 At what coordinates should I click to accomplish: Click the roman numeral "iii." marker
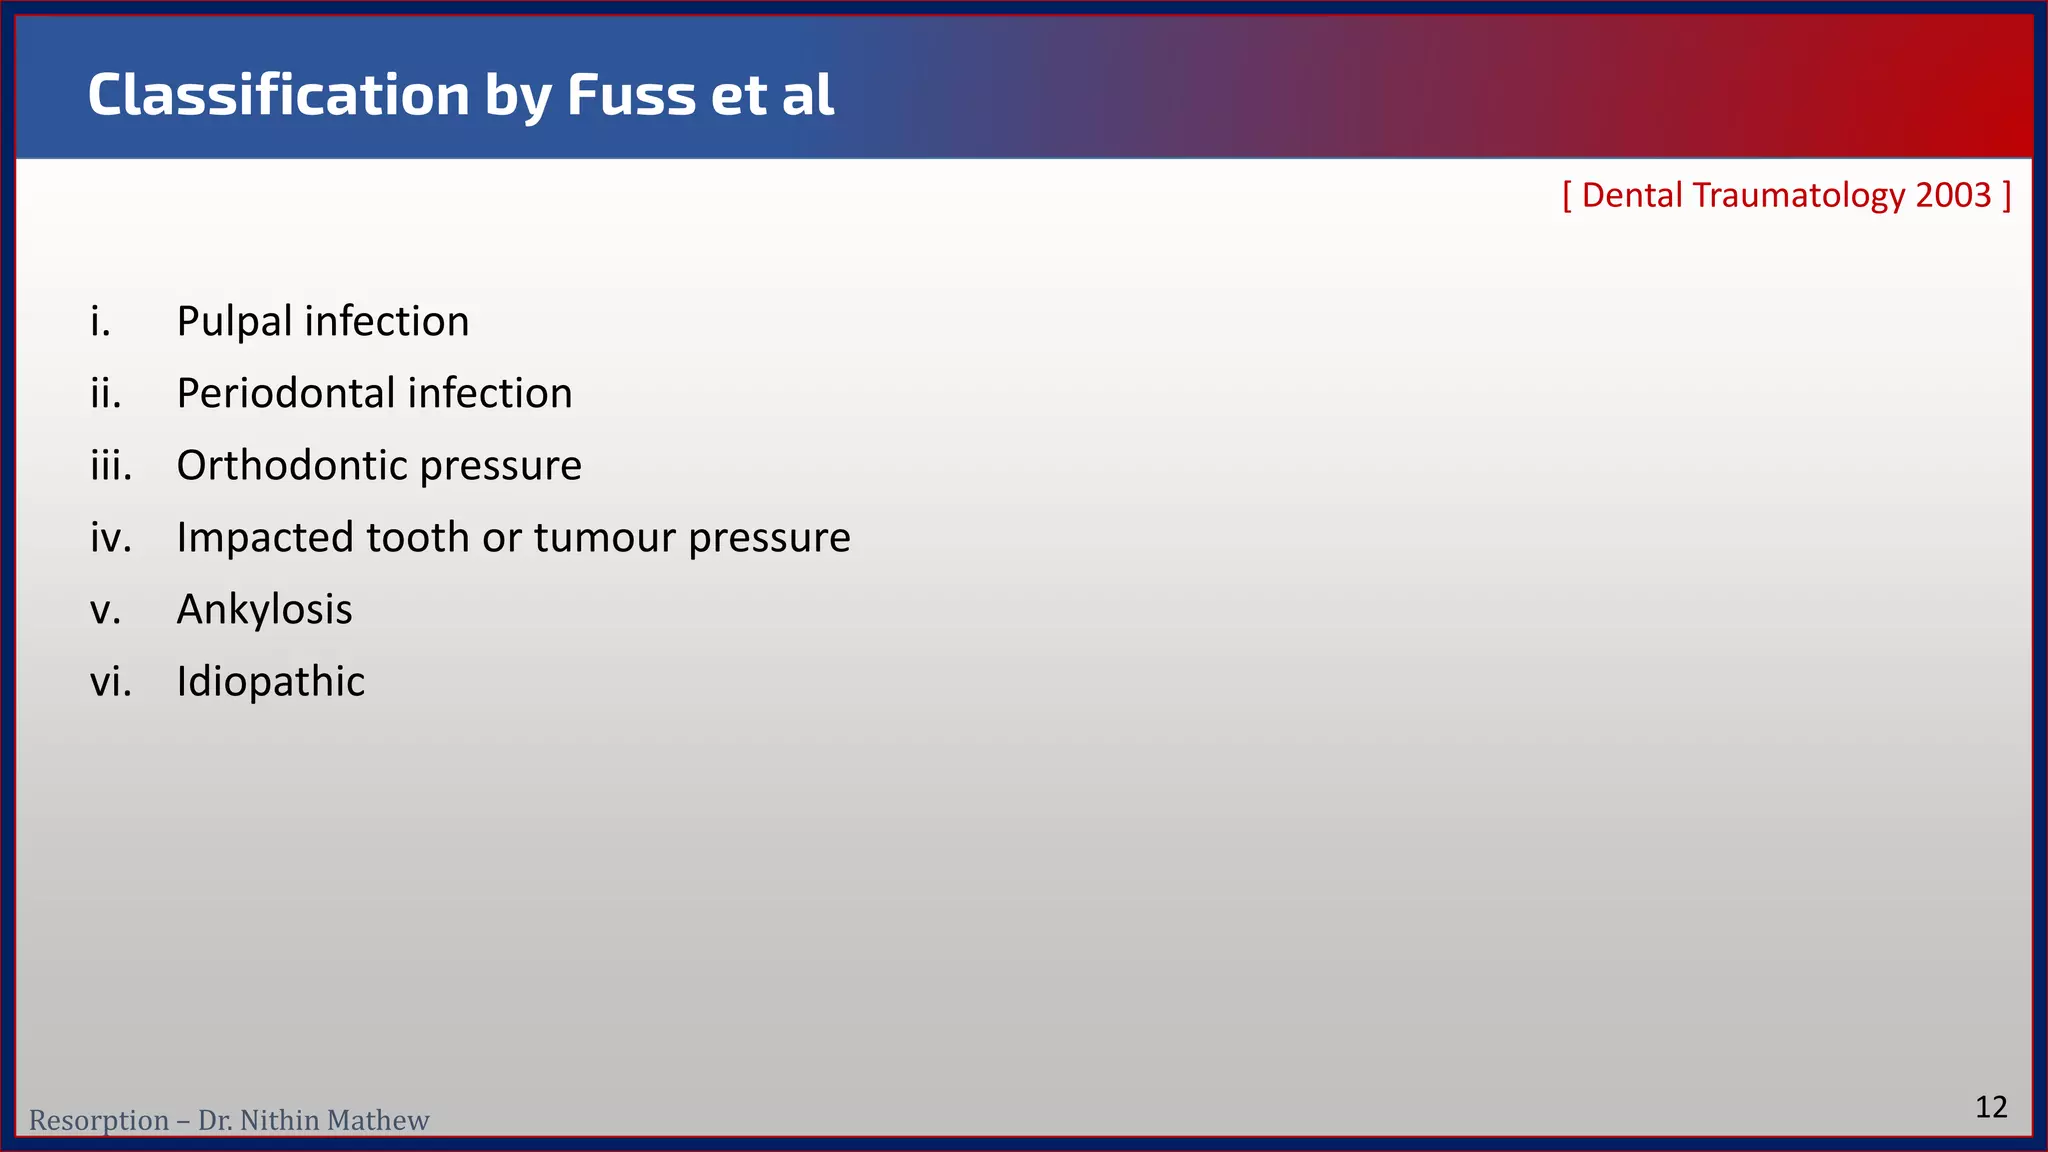click(110, 466)
